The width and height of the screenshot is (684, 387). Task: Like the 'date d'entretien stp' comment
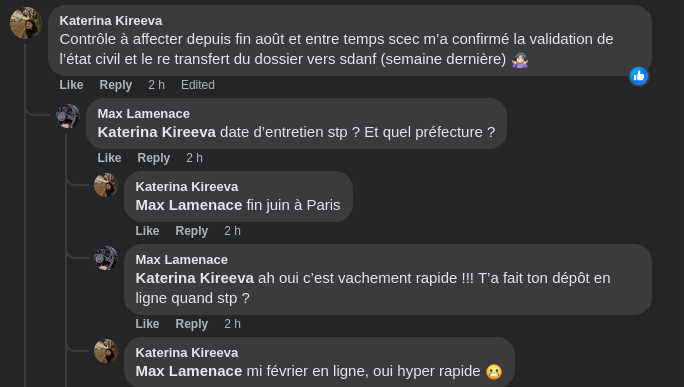[x=109, y=158]
